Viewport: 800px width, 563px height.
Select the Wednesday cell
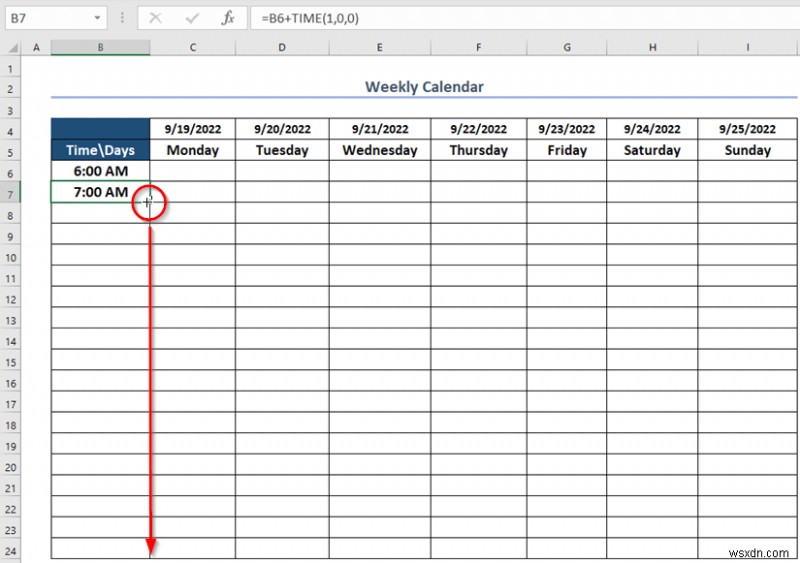pos(380,150)
